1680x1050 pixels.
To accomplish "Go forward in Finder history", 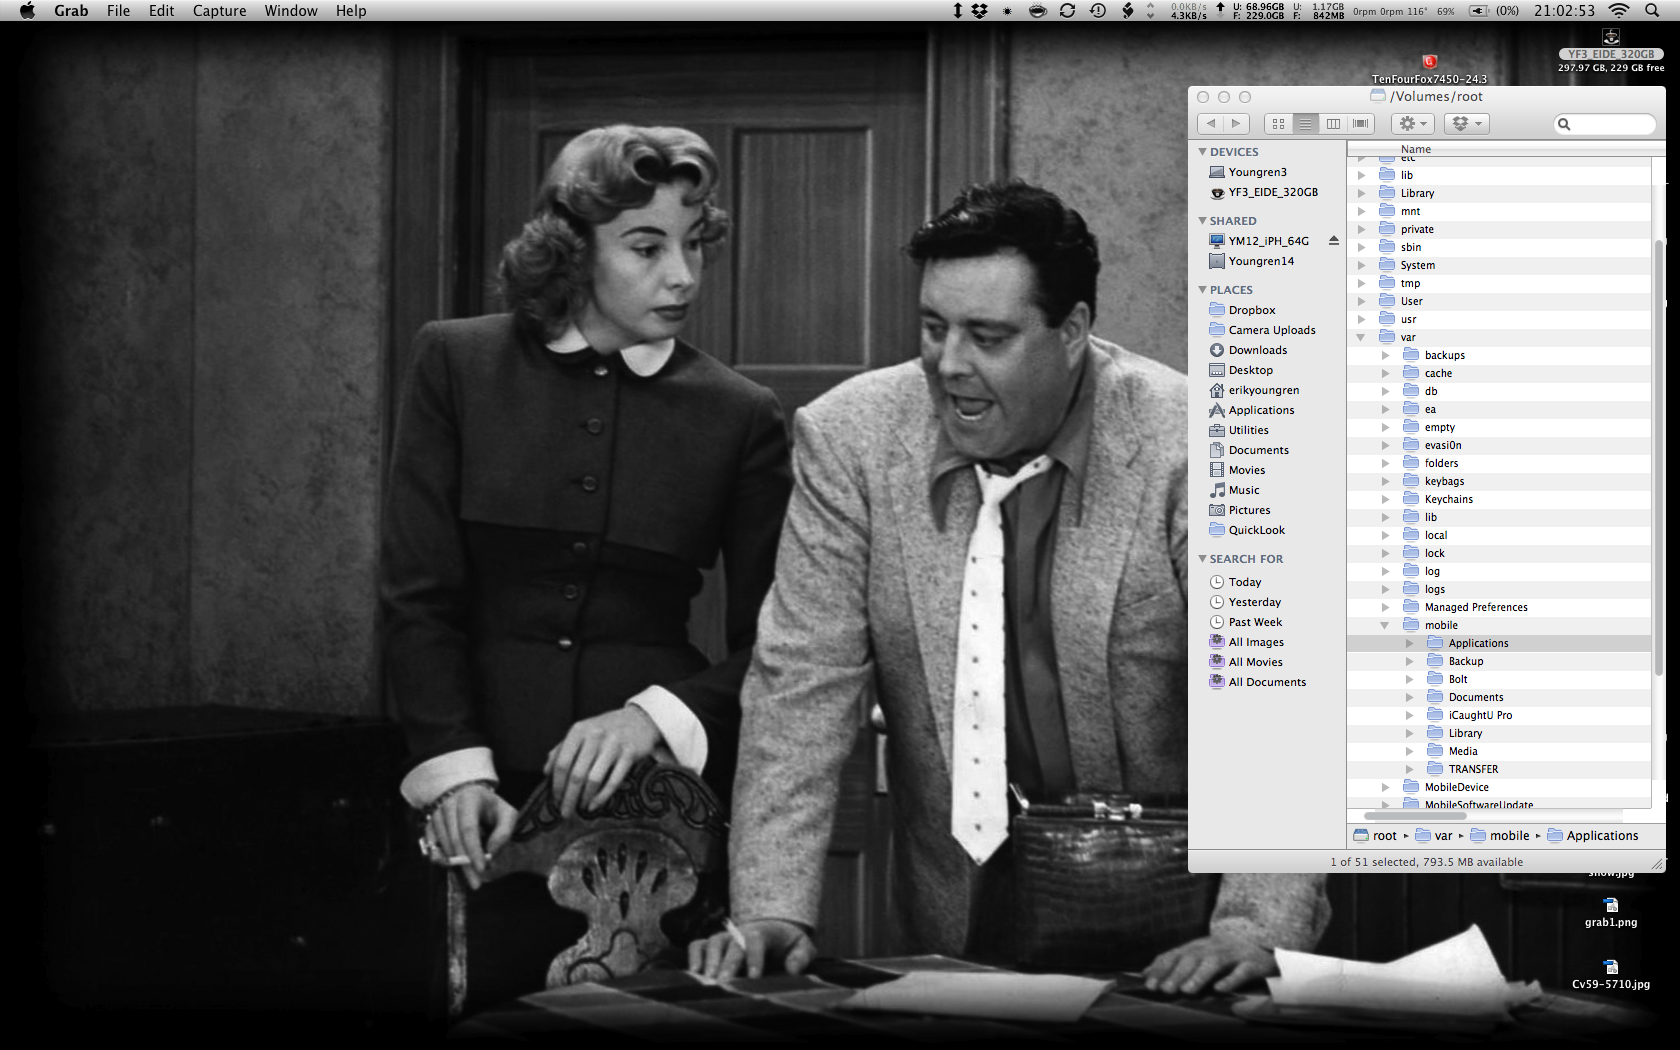I will tap(1236, 124).
